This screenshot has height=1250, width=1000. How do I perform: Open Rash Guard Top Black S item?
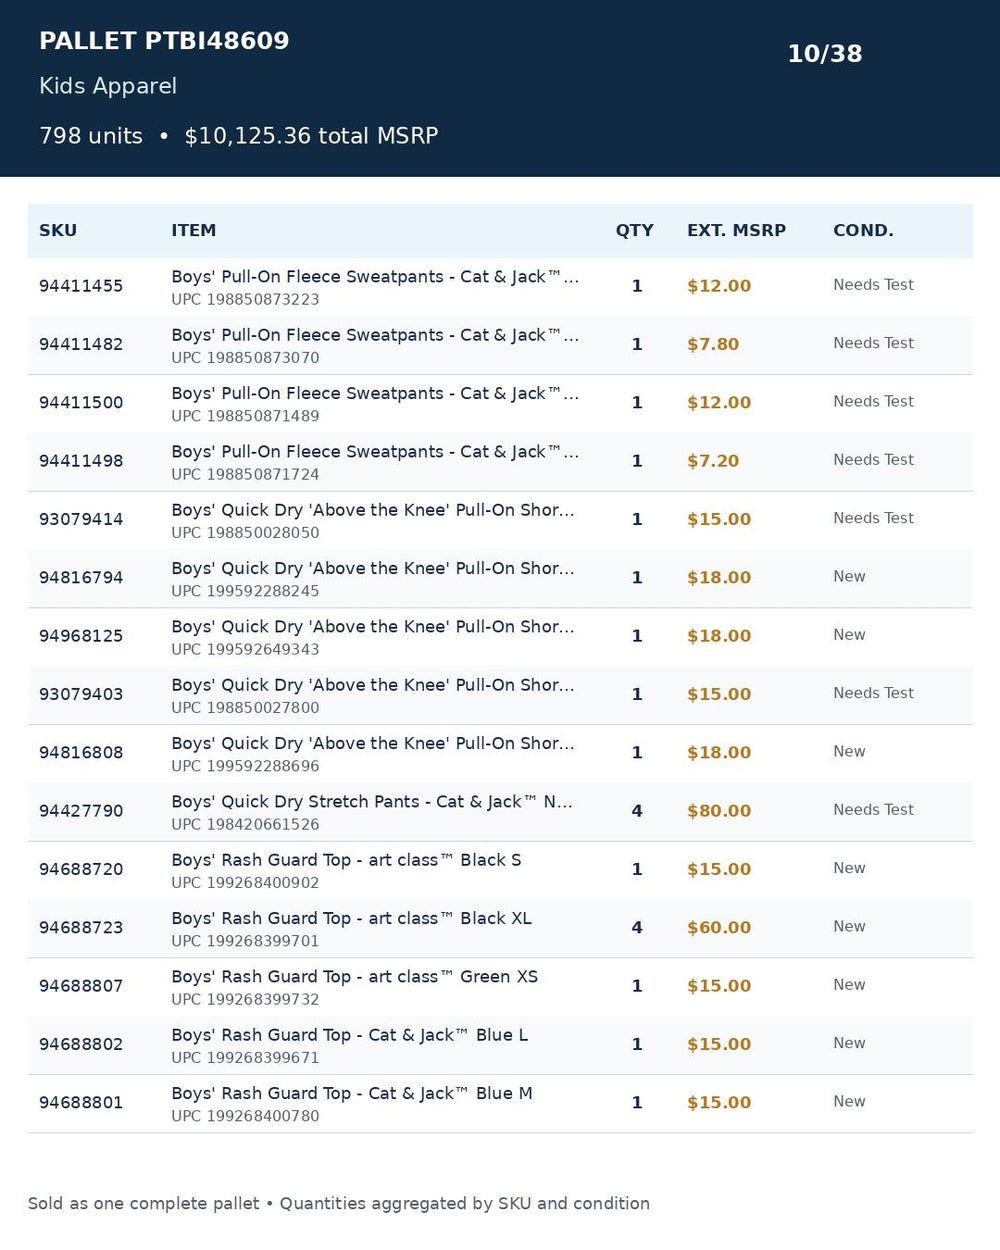(346, 860)
